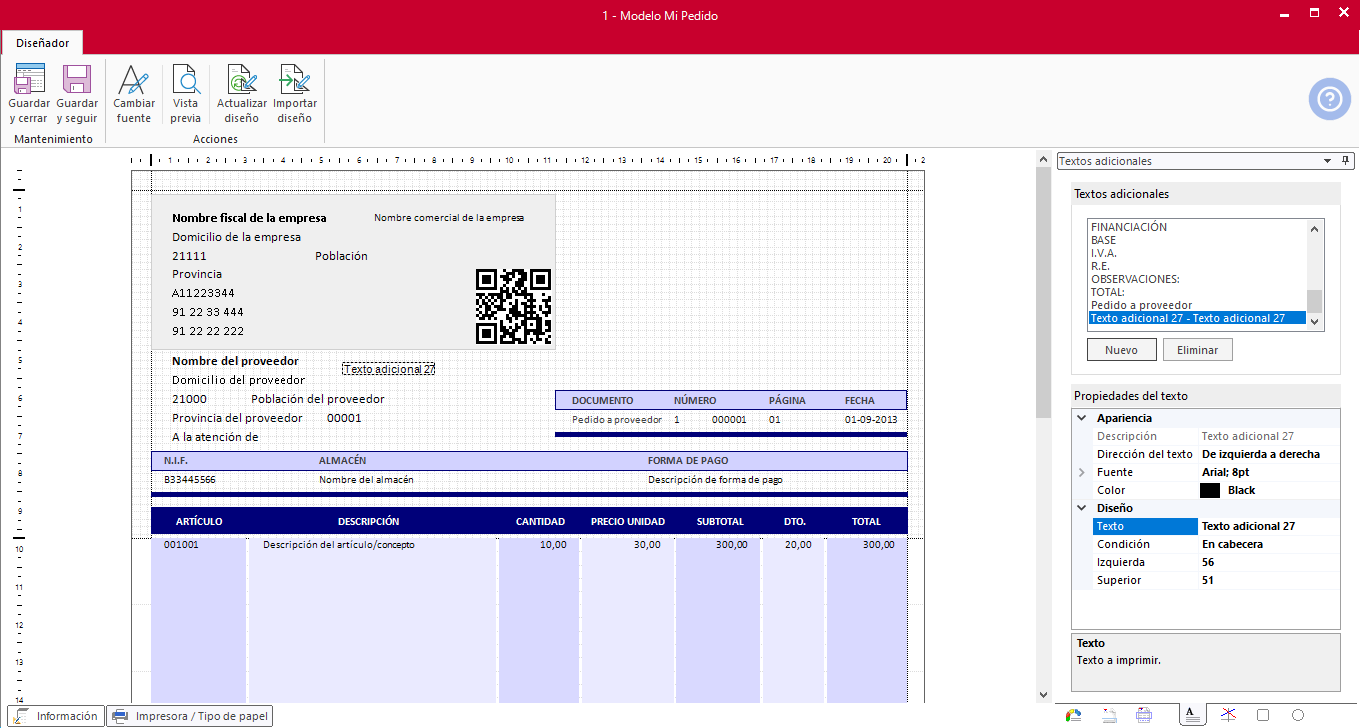
Task: Select the QR code on the design
Action: coord(513,306)
